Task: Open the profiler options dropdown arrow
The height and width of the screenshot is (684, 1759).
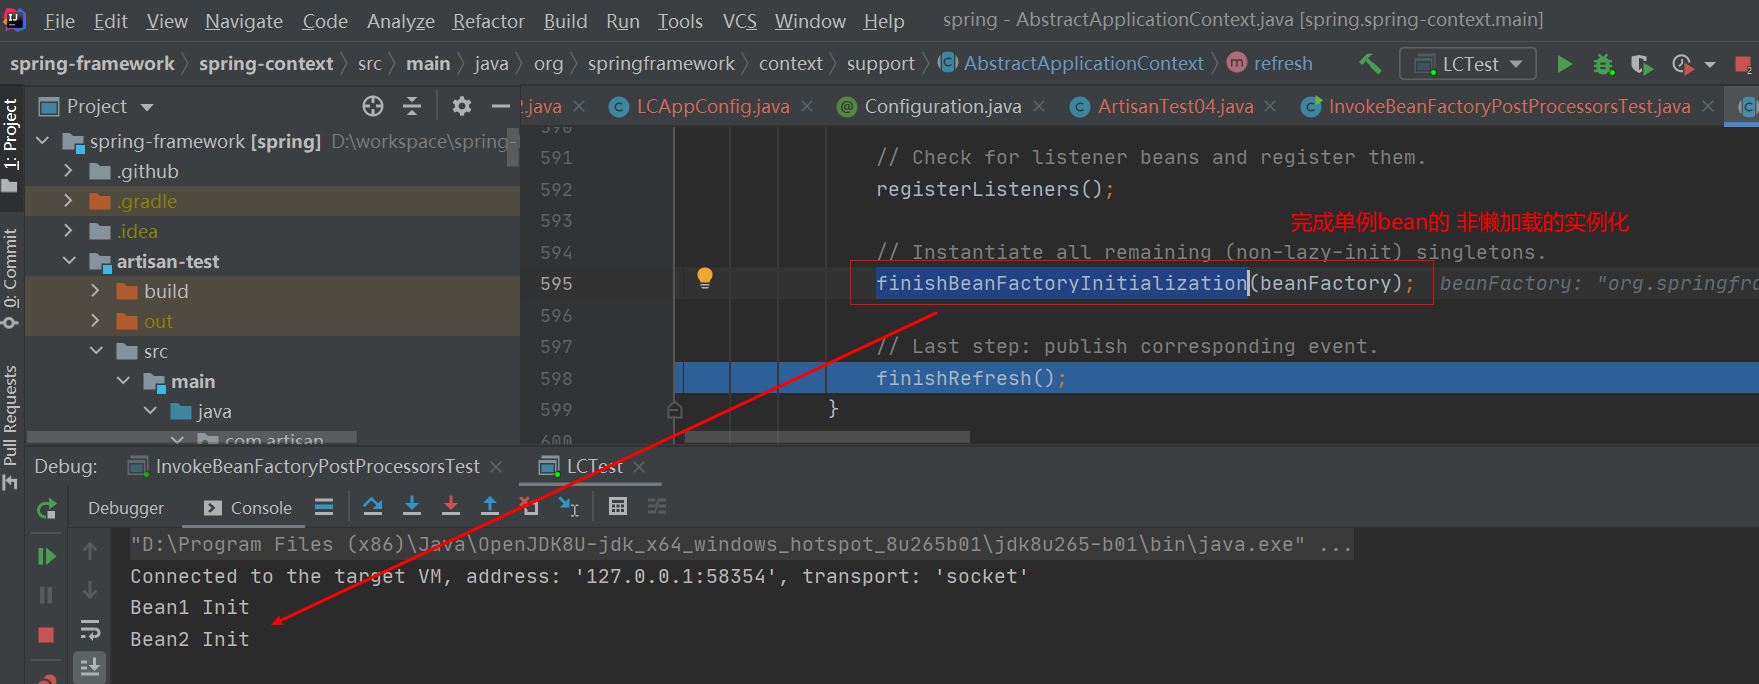Action: 1710,65
